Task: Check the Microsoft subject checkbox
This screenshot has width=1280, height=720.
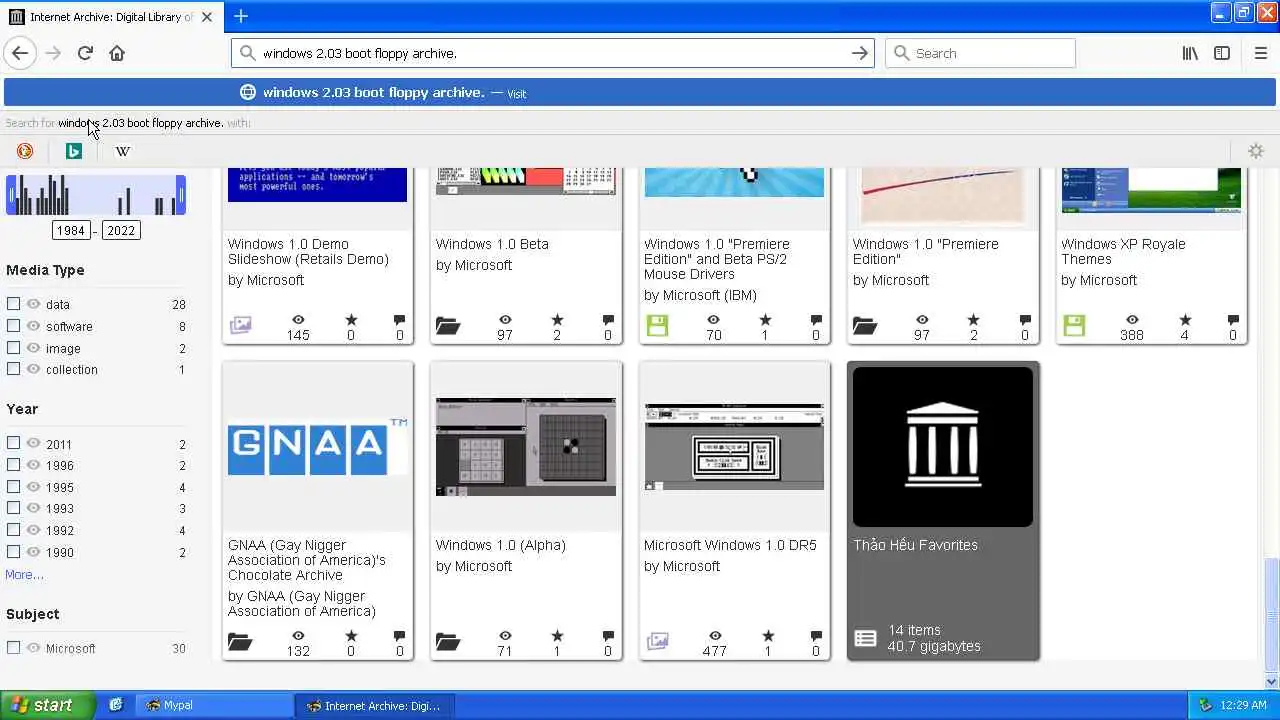Action: [x=13, y=647]
